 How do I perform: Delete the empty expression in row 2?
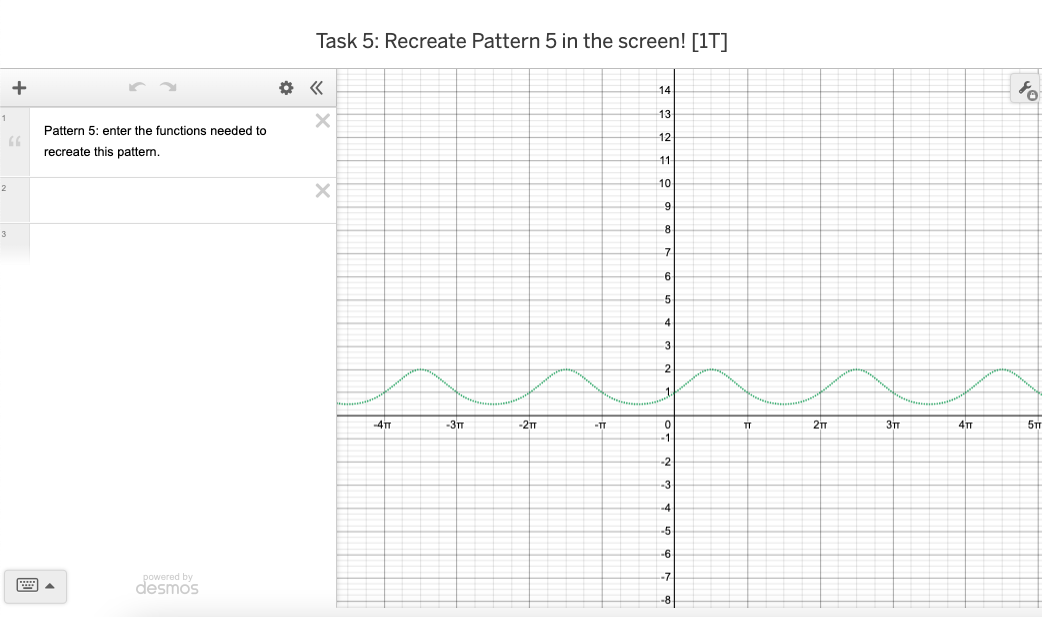[322, 191]
